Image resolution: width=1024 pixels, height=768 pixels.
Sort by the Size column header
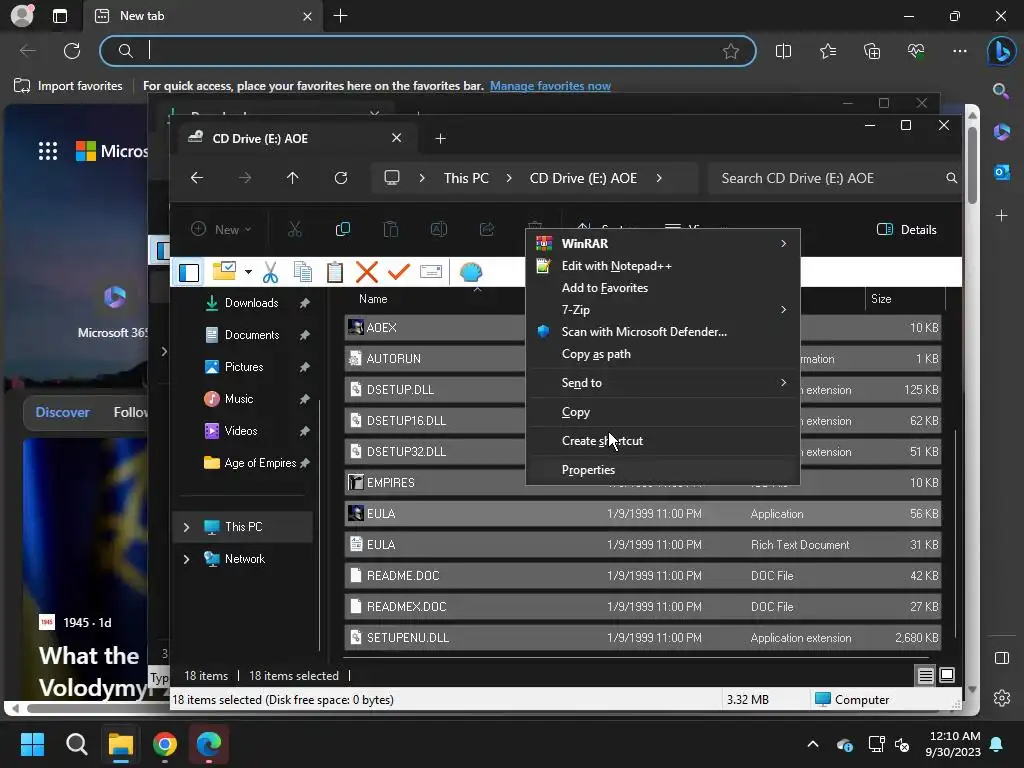pyautogui.click(x=881, y=299)
